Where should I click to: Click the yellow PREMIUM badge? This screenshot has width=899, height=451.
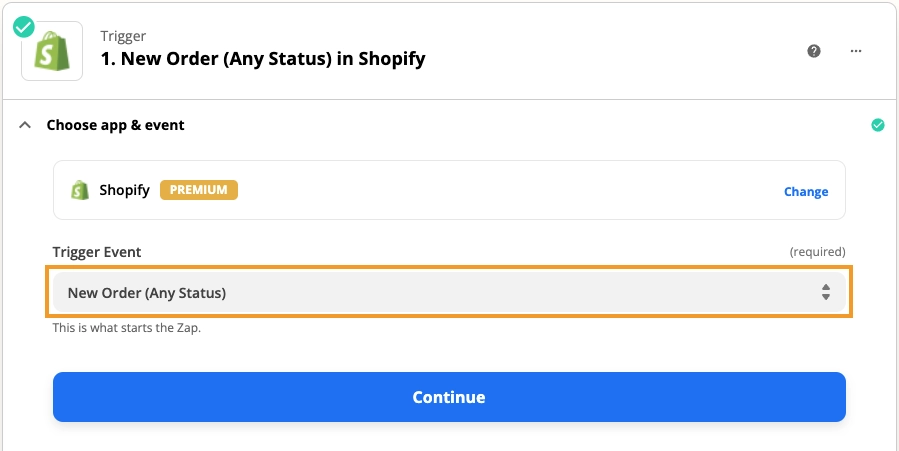coord(199,190)
